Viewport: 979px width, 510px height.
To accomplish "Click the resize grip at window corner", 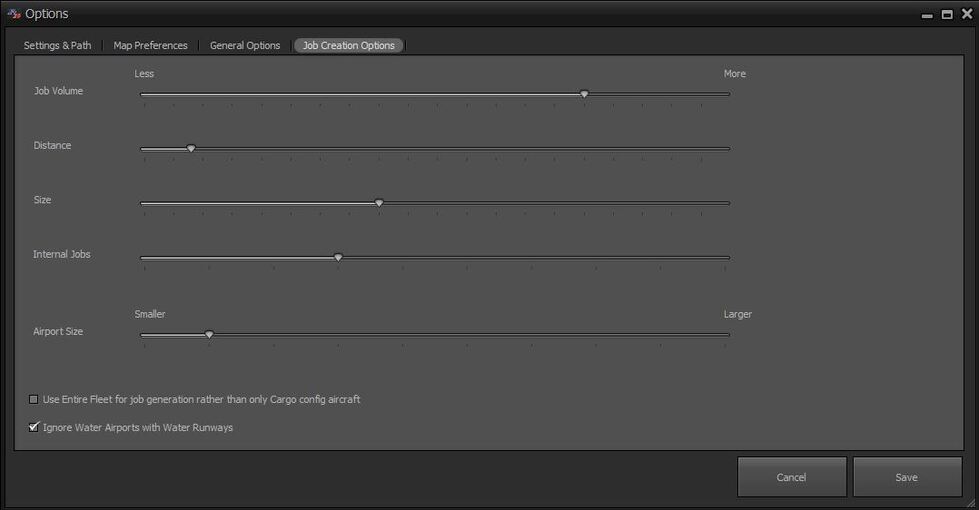I will point(971,502).
